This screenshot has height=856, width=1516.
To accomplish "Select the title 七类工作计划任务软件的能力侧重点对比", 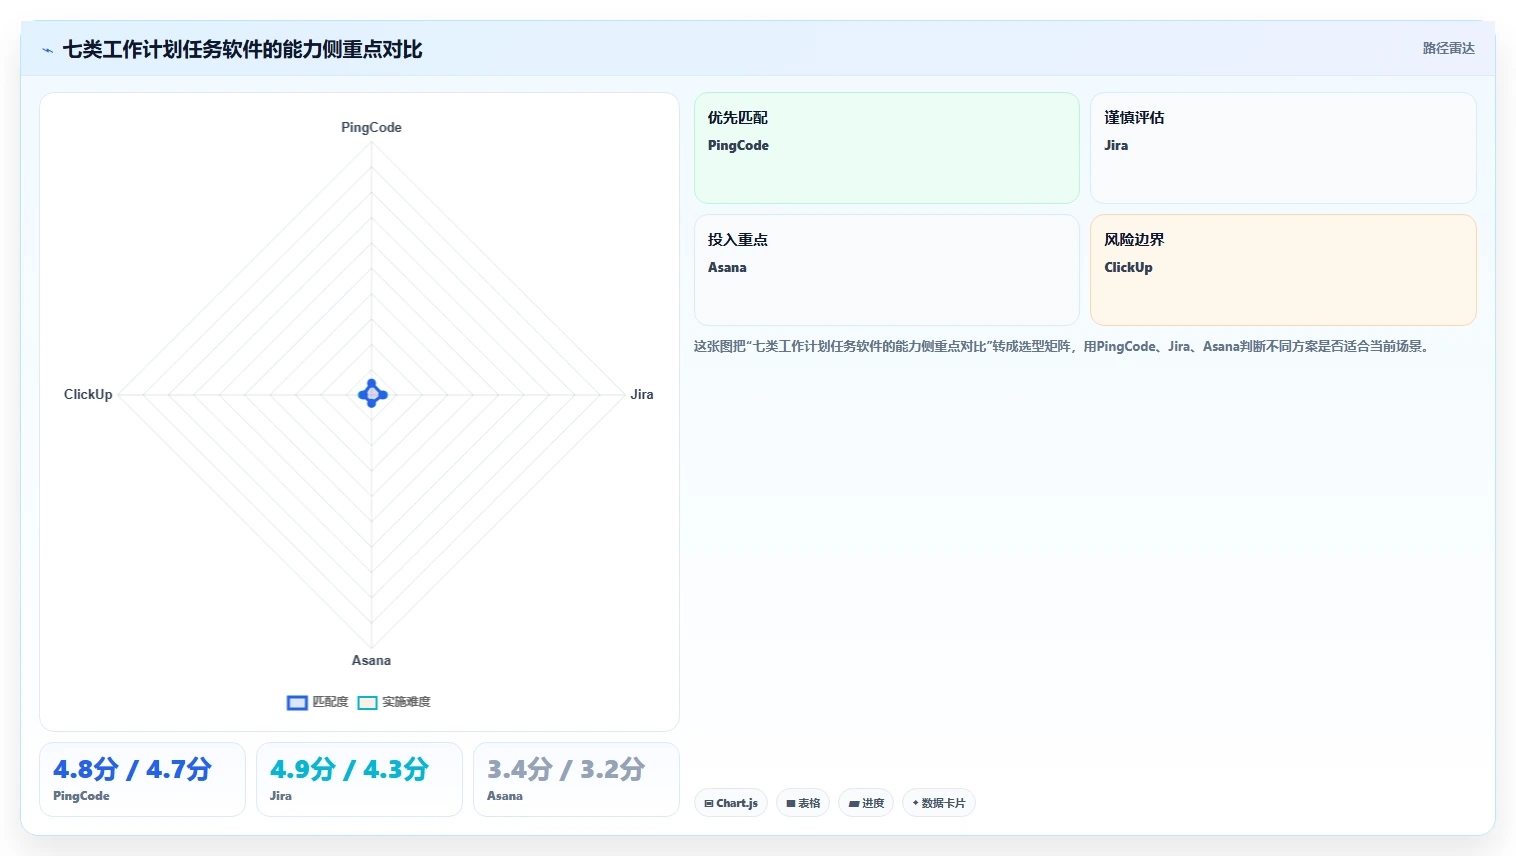I will click(242, 50).
